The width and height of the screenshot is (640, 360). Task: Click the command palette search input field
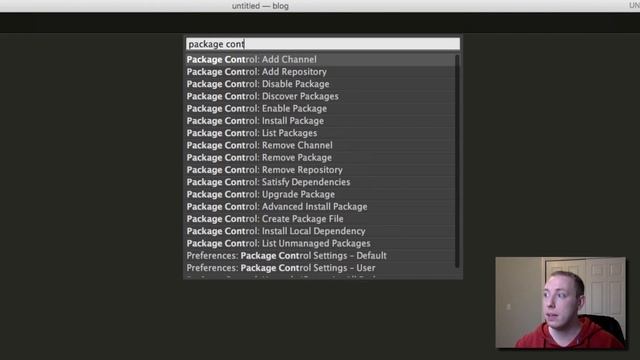(x=323, y=44)
